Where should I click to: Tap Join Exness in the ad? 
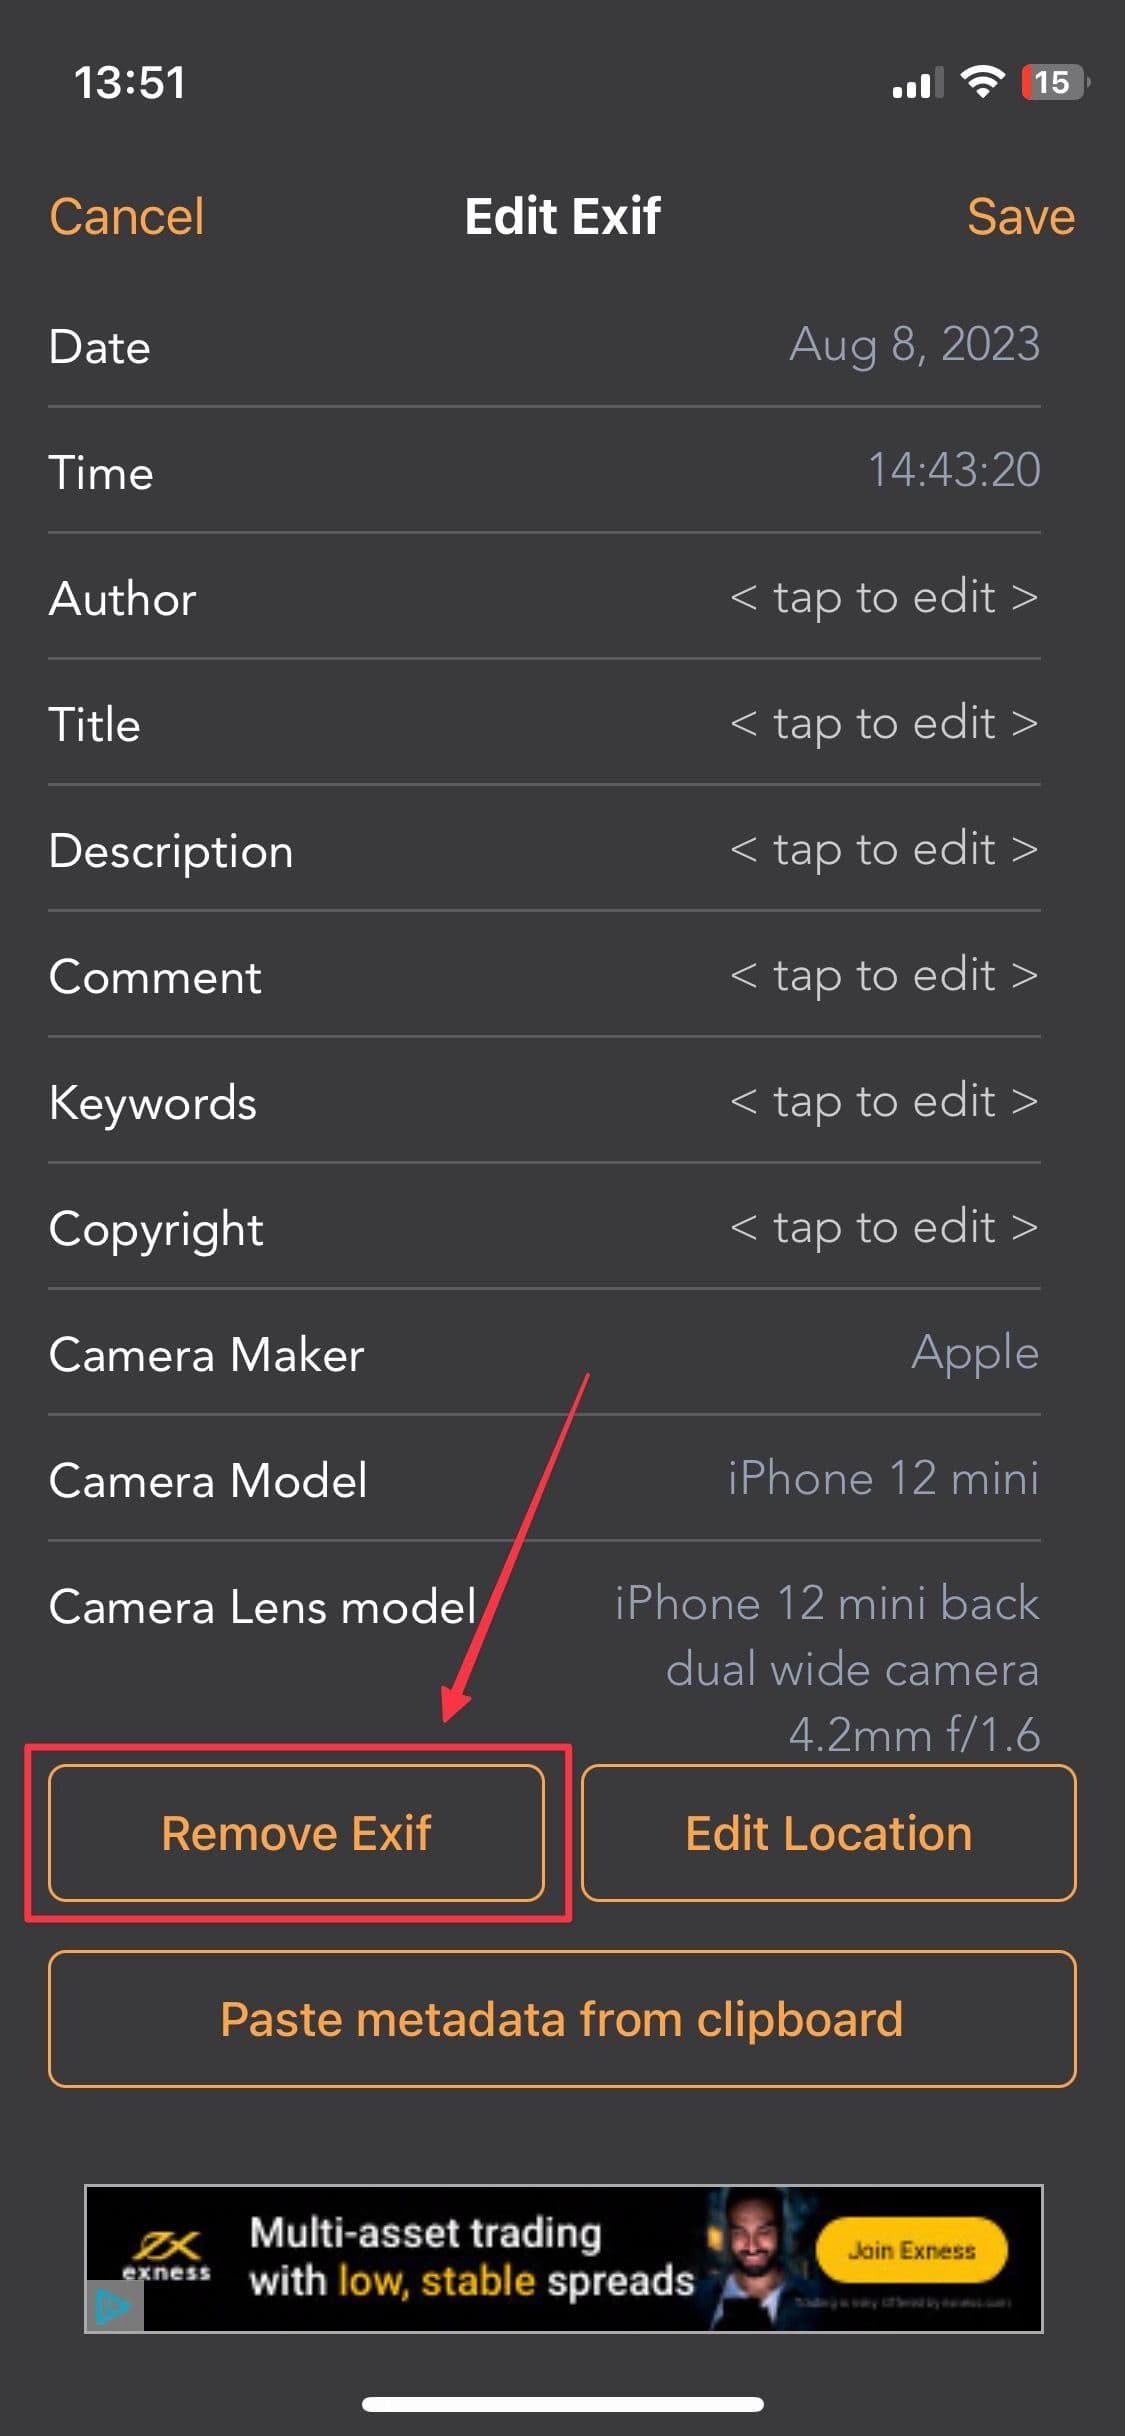tap(911, 2250)
